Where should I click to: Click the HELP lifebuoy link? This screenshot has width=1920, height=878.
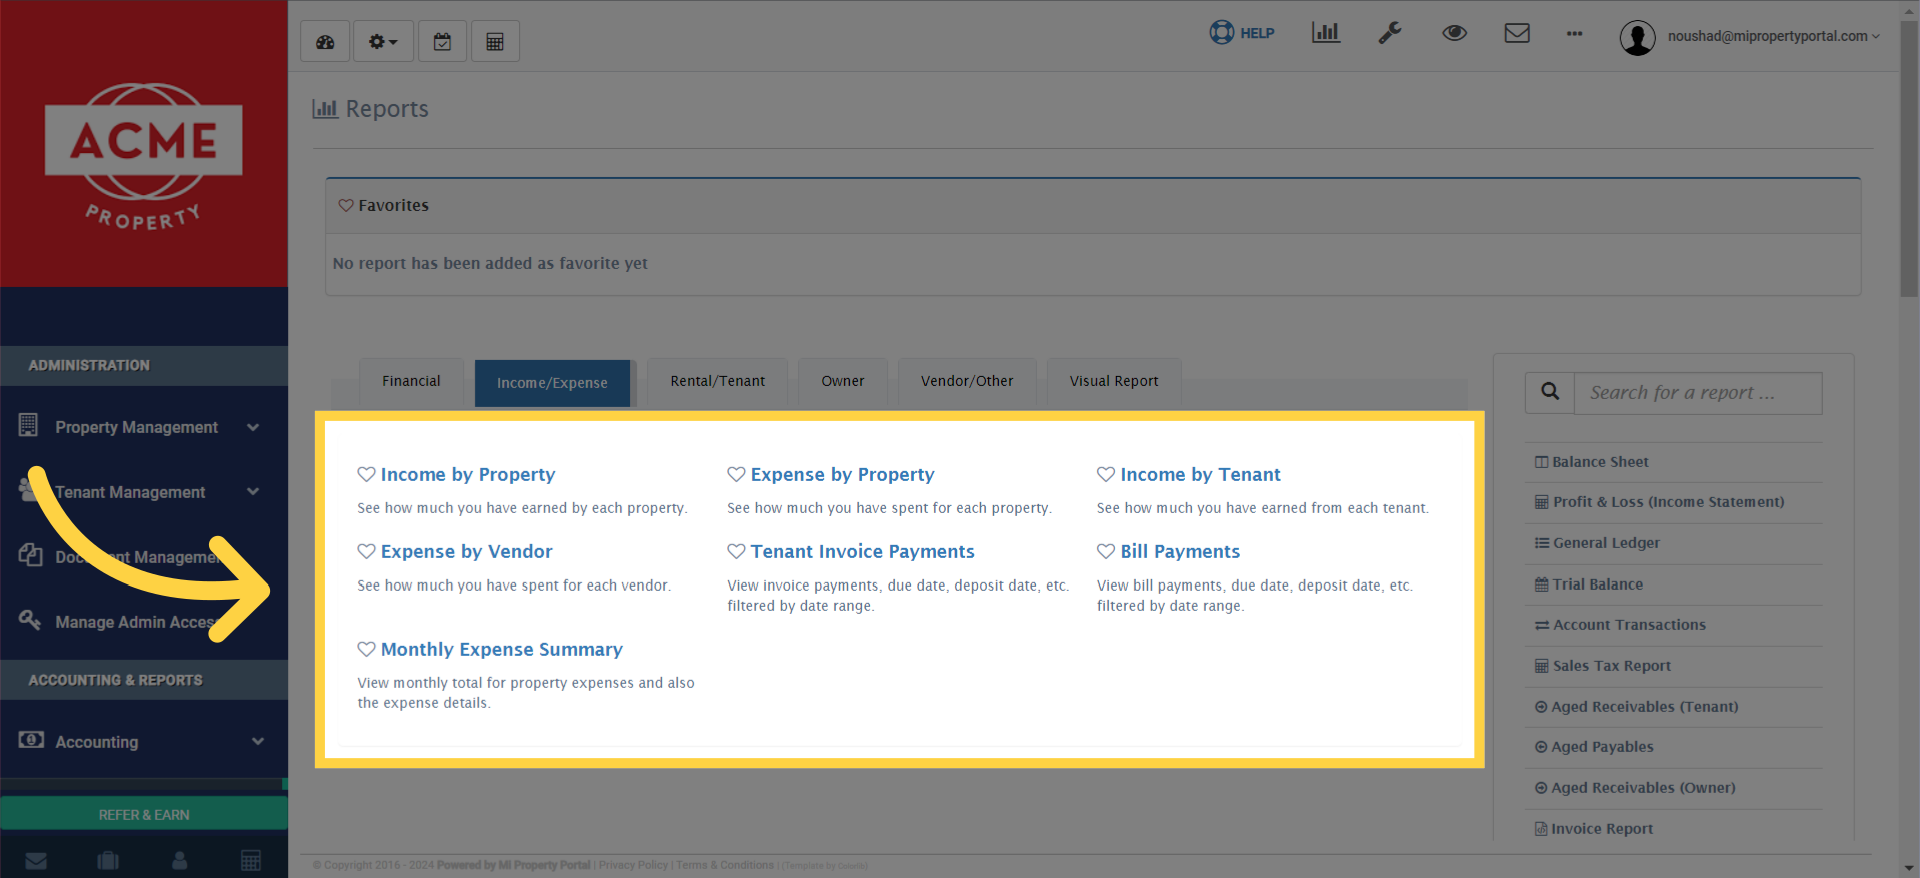coord(1242,33)
